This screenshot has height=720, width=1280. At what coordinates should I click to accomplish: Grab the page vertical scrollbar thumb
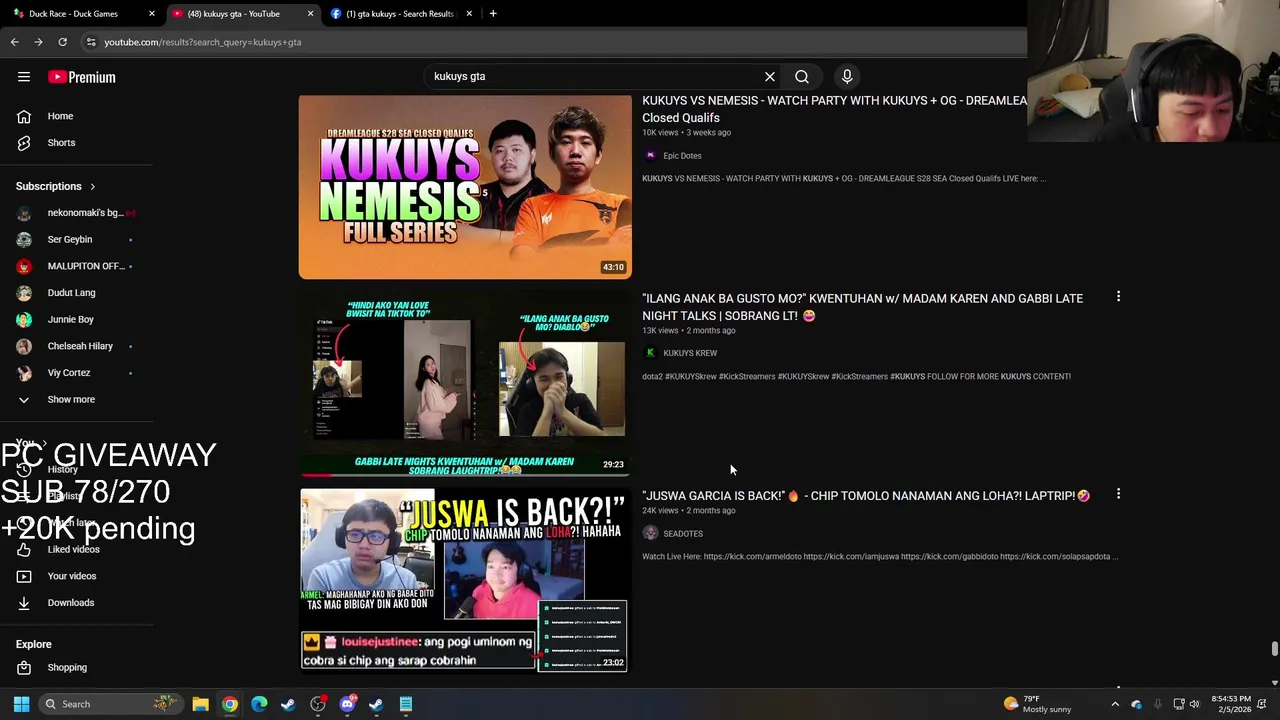click(x=1275, y=649)
